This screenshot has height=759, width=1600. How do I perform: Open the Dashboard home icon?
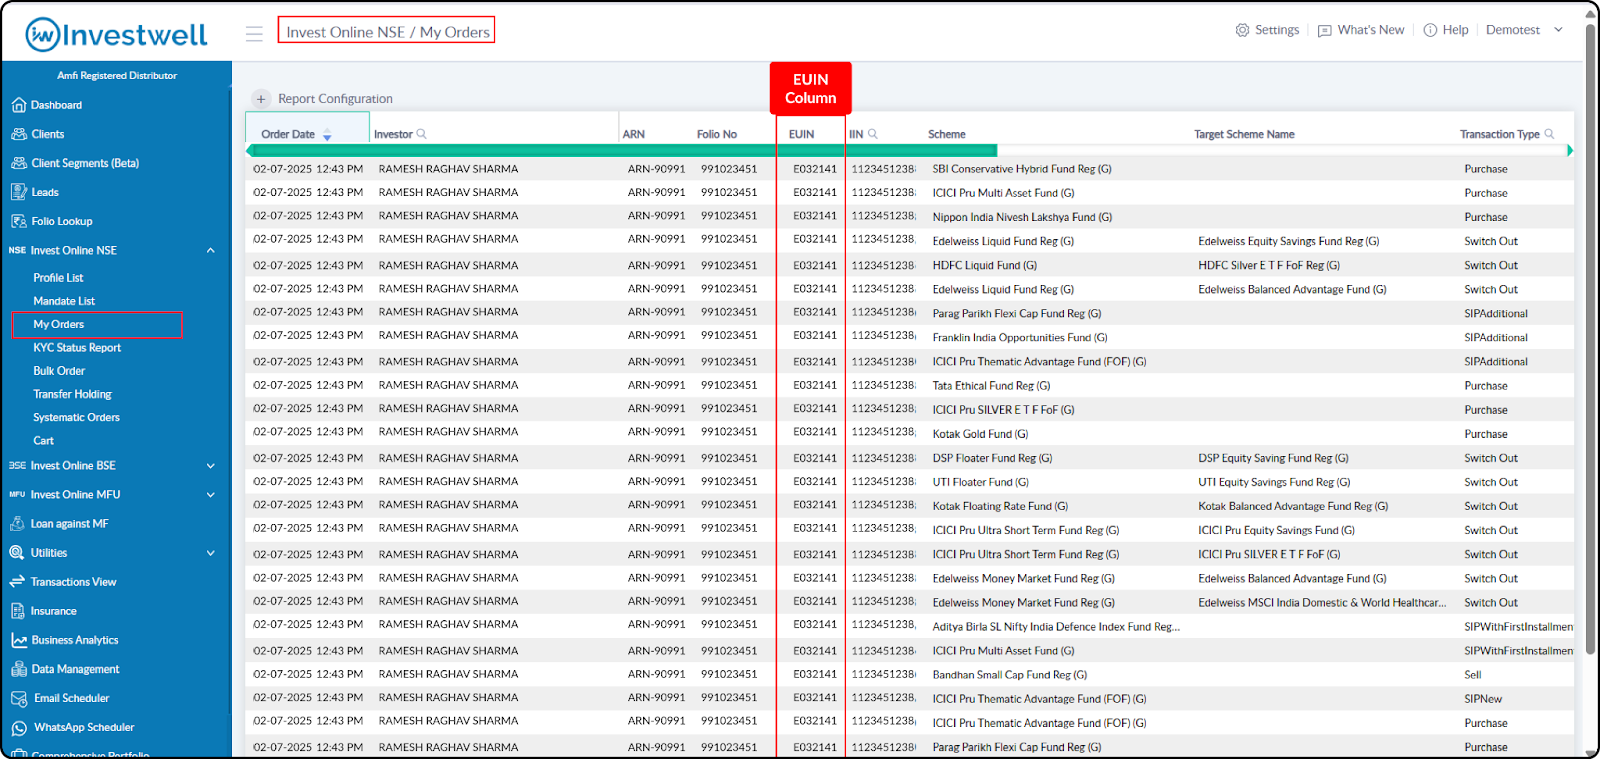tap(18, 105)
